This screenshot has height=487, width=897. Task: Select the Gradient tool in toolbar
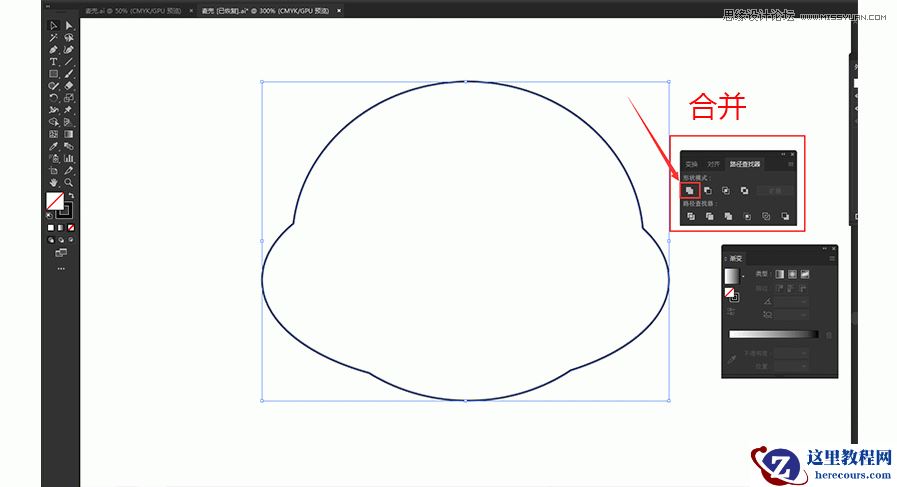[x=69, y=134]
